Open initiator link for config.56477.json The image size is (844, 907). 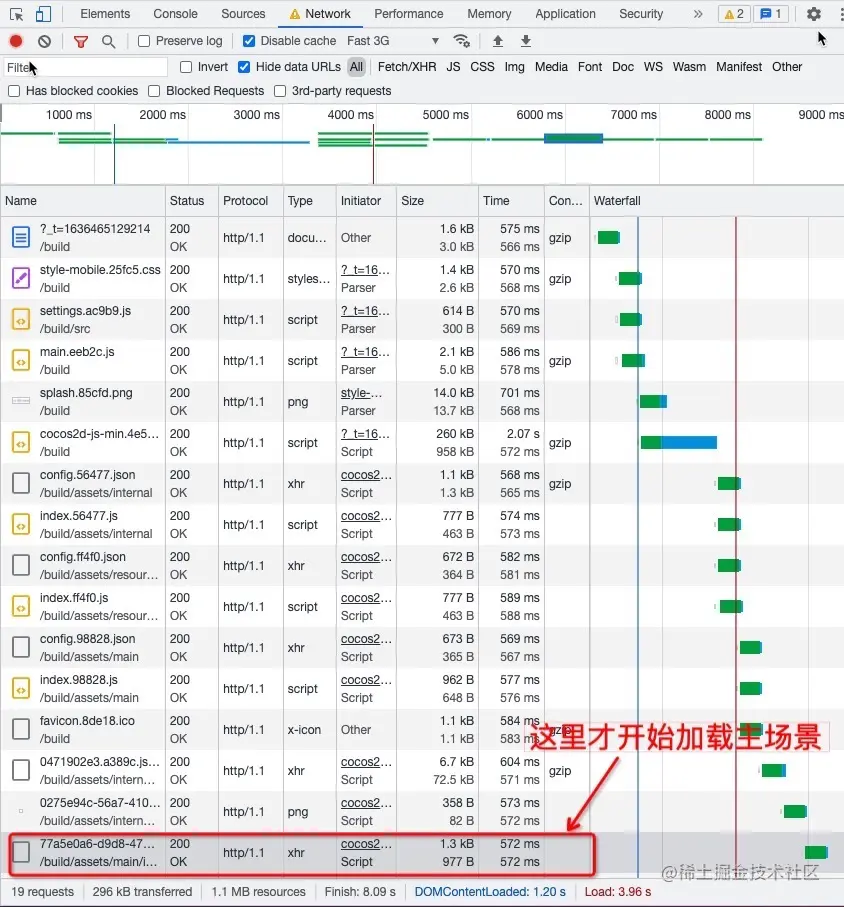(366, 475)
